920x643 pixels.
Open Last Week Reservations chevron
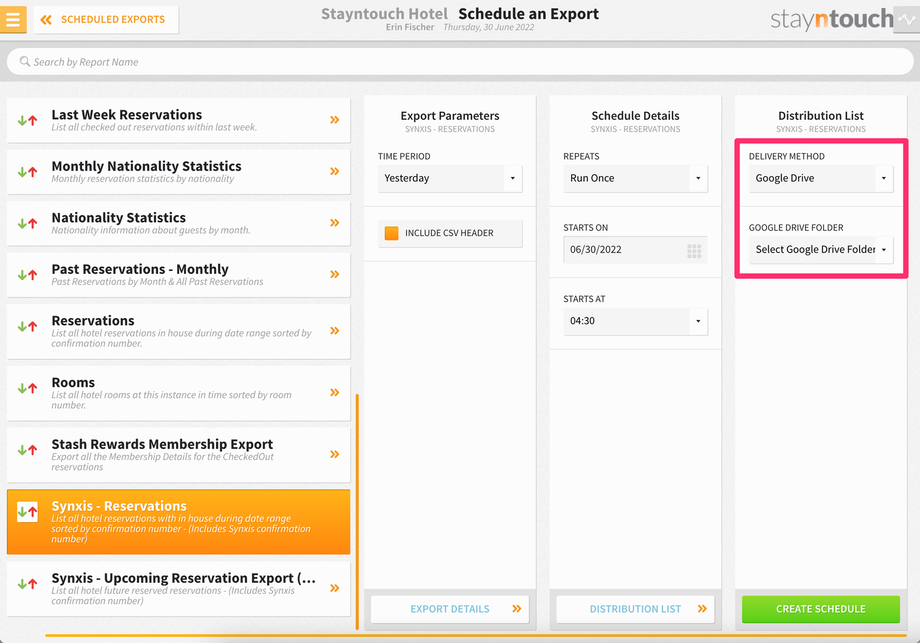(334, 120)
